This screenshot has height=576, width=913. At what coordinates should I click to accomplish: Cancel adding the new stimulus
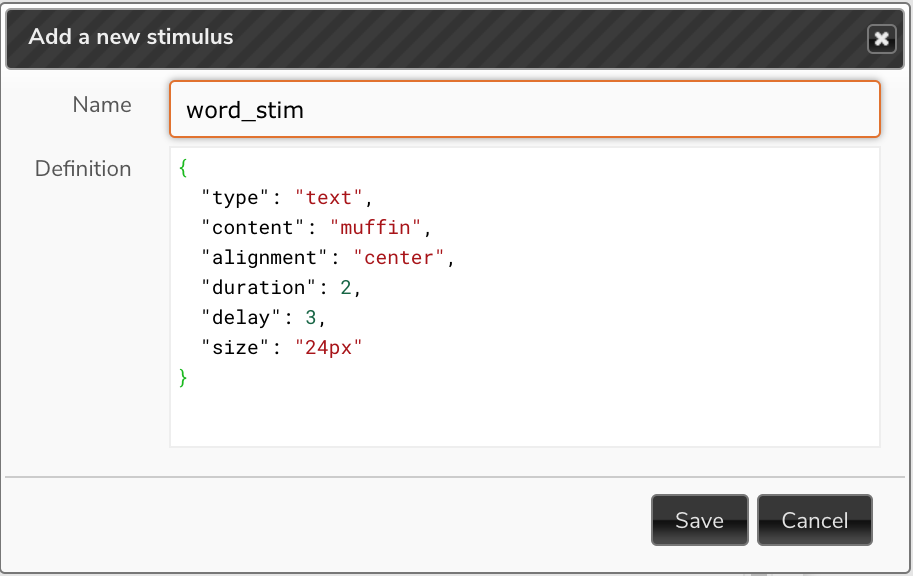tap(815, 520)
